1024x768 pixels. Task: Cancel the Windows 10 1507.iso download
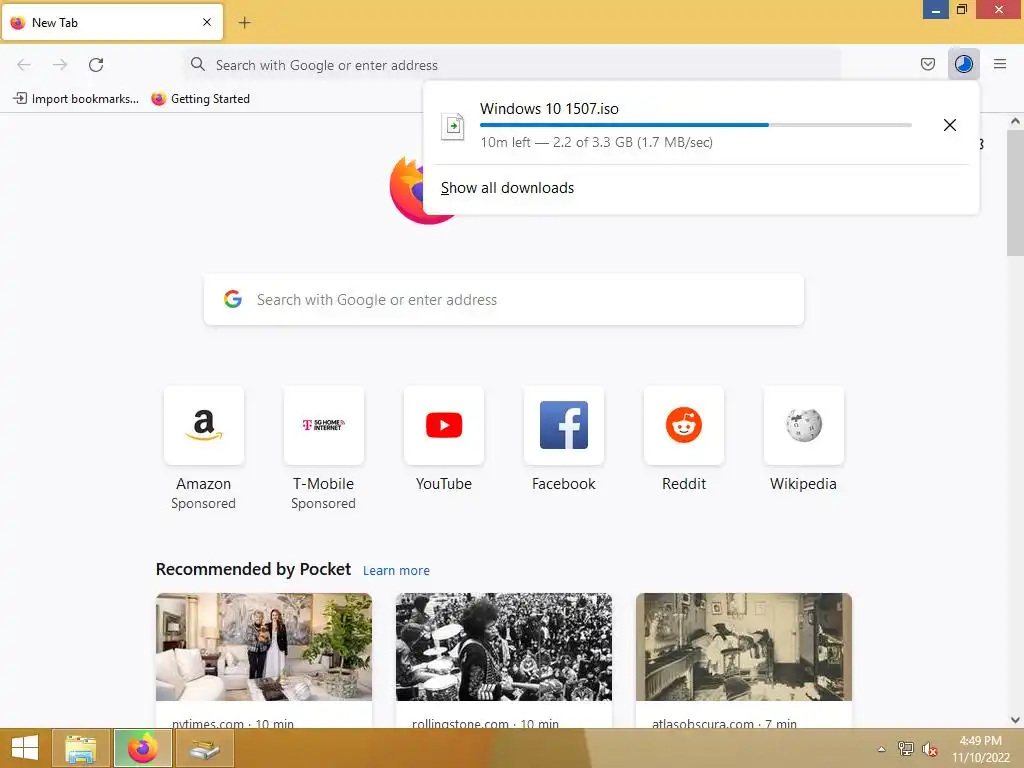[950, 125]
